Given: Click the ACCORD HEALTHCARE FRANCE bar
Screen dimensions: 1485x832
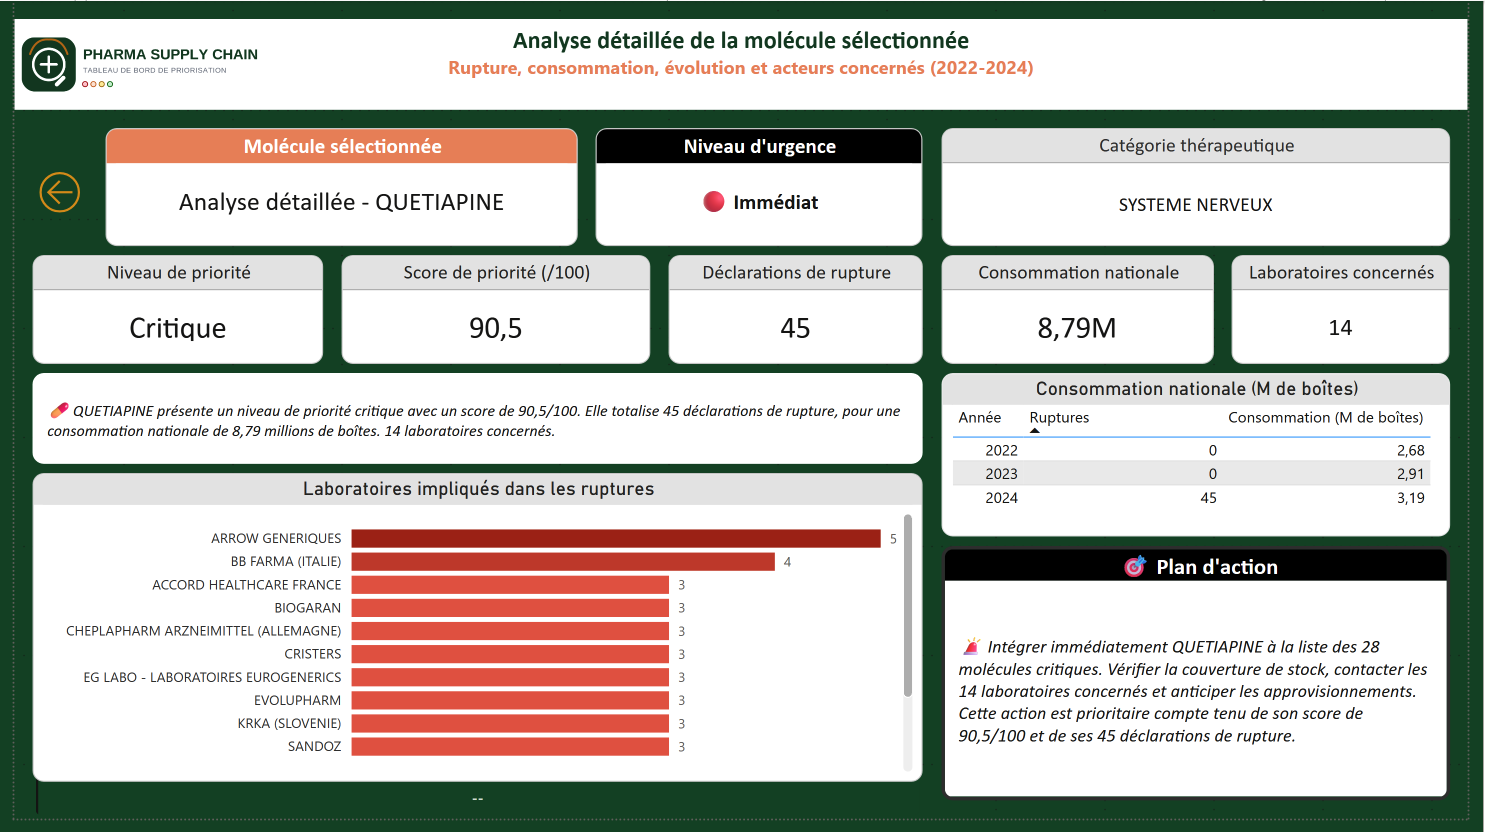Looking at the screenshot, I should tap(510, 585).
